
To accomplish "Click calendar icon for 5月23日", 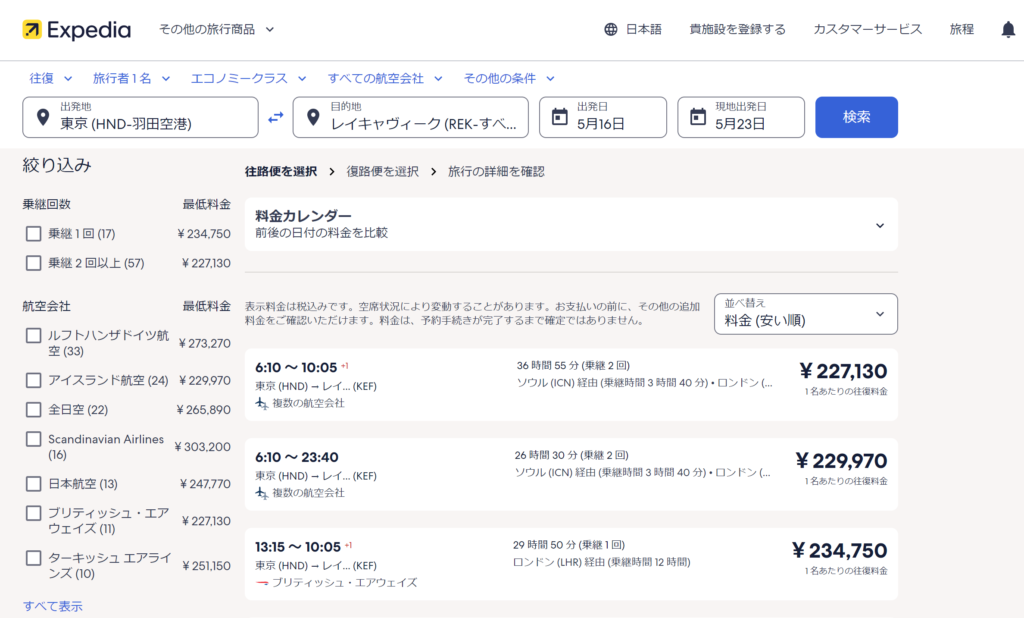I will click(698, 117).
